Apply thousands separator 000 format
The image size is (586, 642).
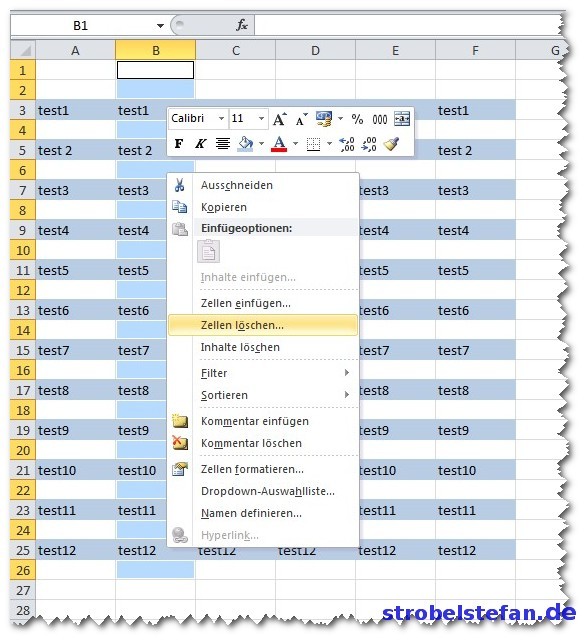click(x=380, y=119)
